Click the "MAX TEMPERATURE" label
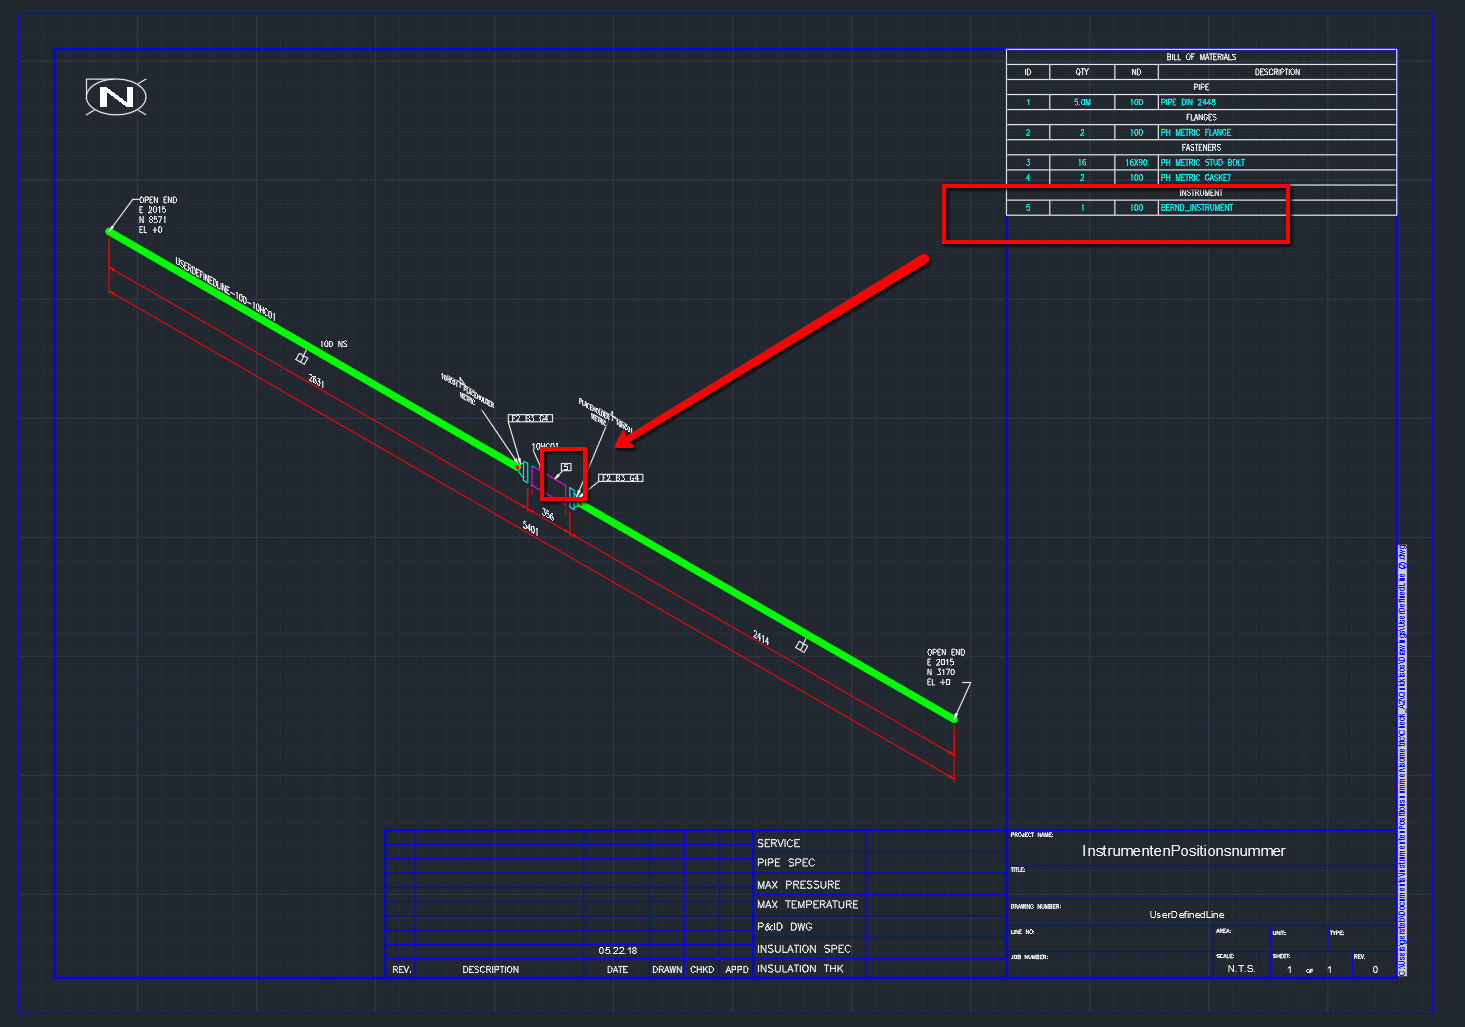The image size is (1465, 1027). pos(807,905)
